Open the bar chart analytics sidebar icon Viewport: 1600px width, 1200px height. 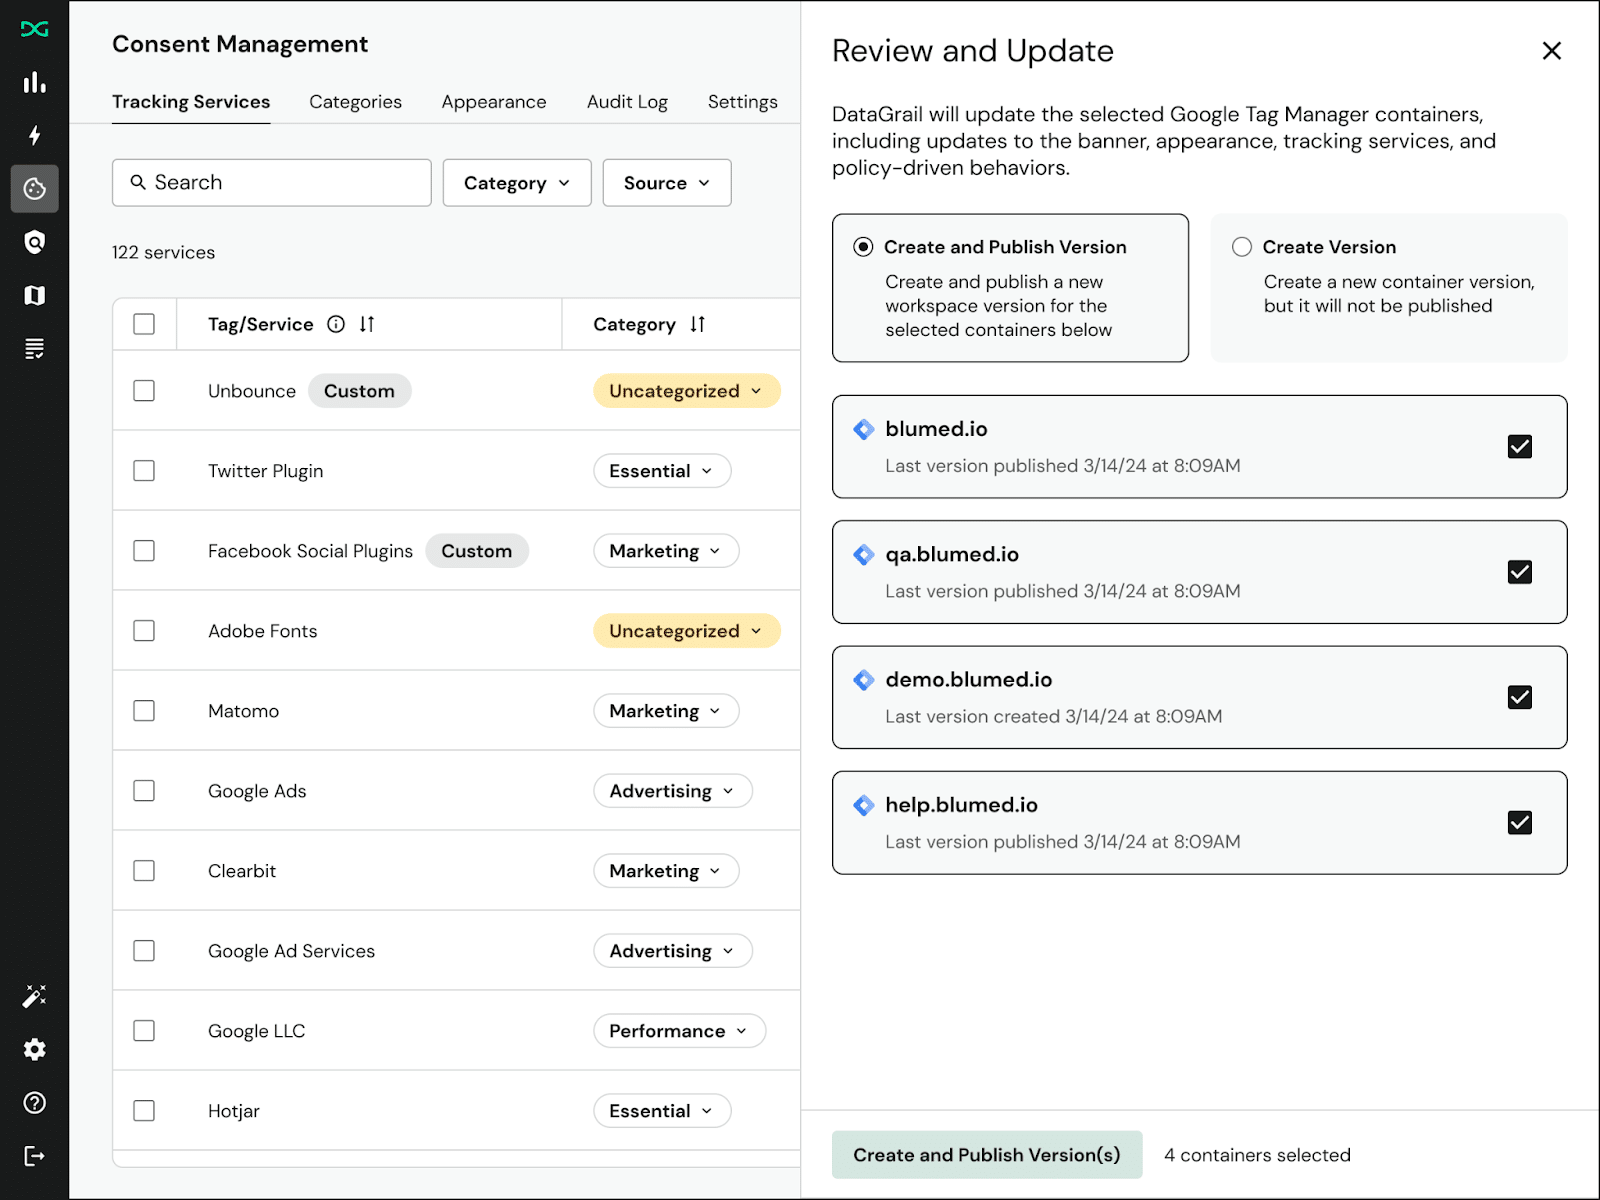(34, 82)
